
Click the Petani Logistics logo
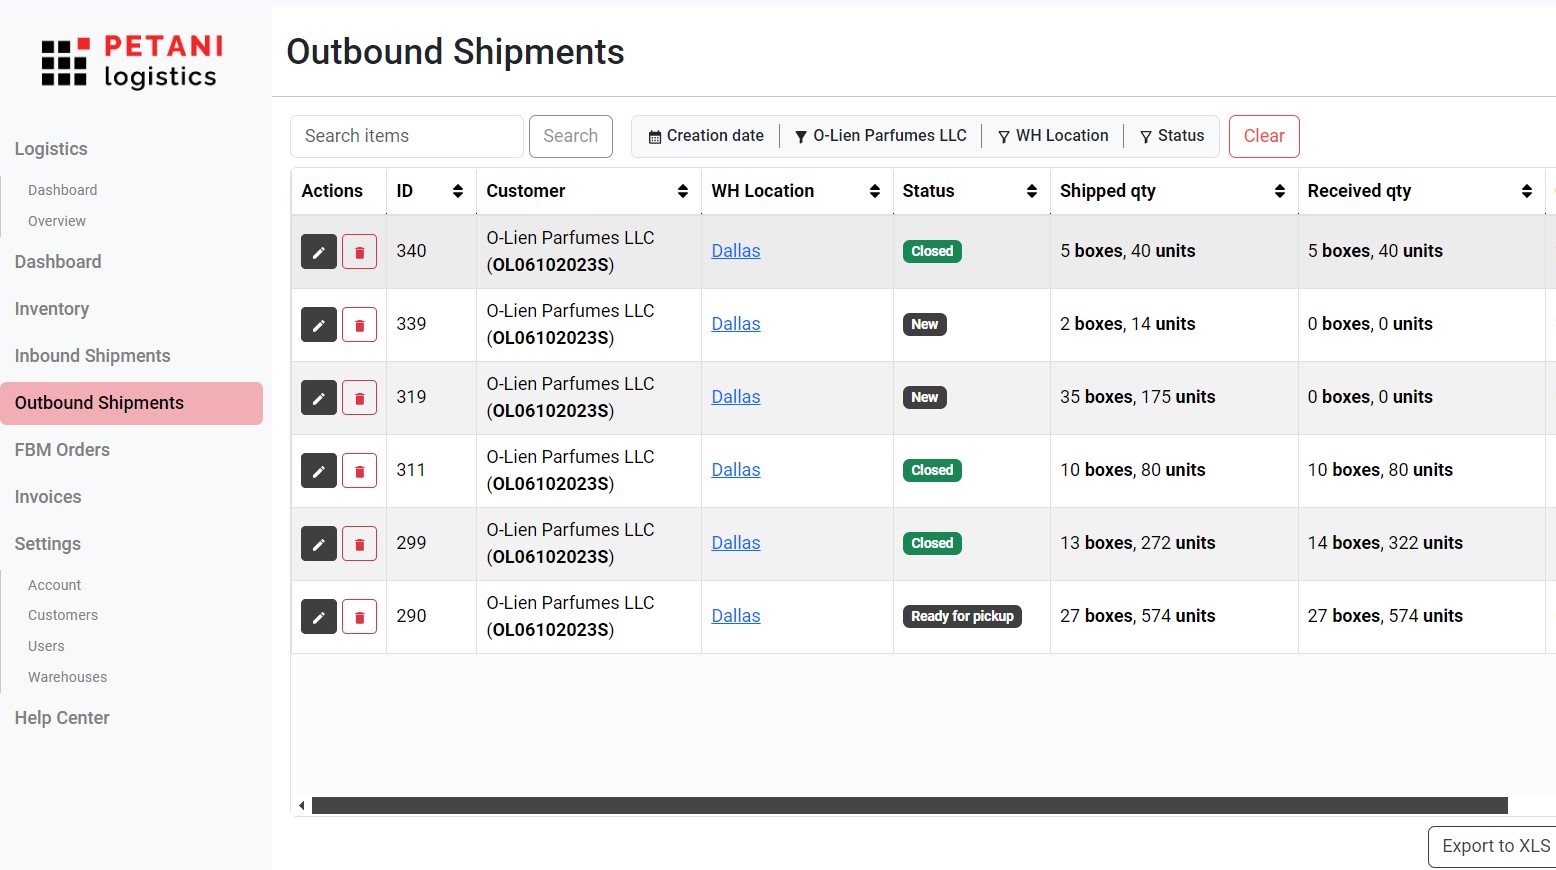[132, 62]
